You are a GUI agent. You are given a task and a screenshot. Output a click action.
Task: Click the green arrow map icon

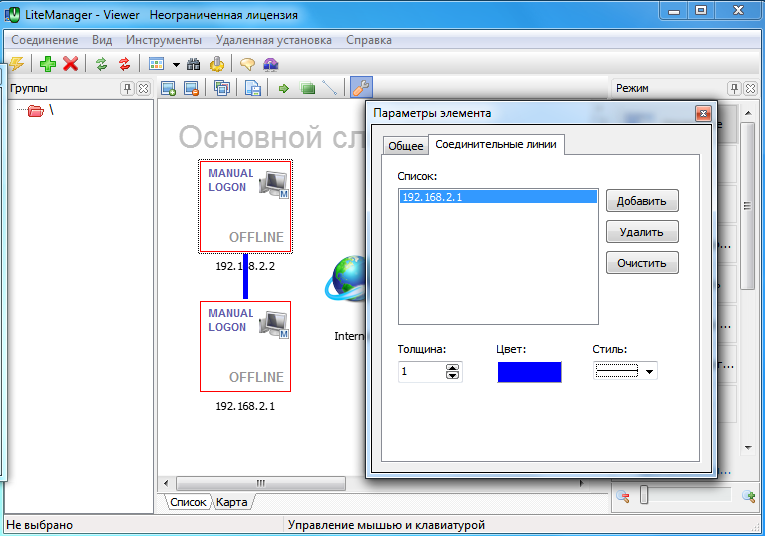283,88
